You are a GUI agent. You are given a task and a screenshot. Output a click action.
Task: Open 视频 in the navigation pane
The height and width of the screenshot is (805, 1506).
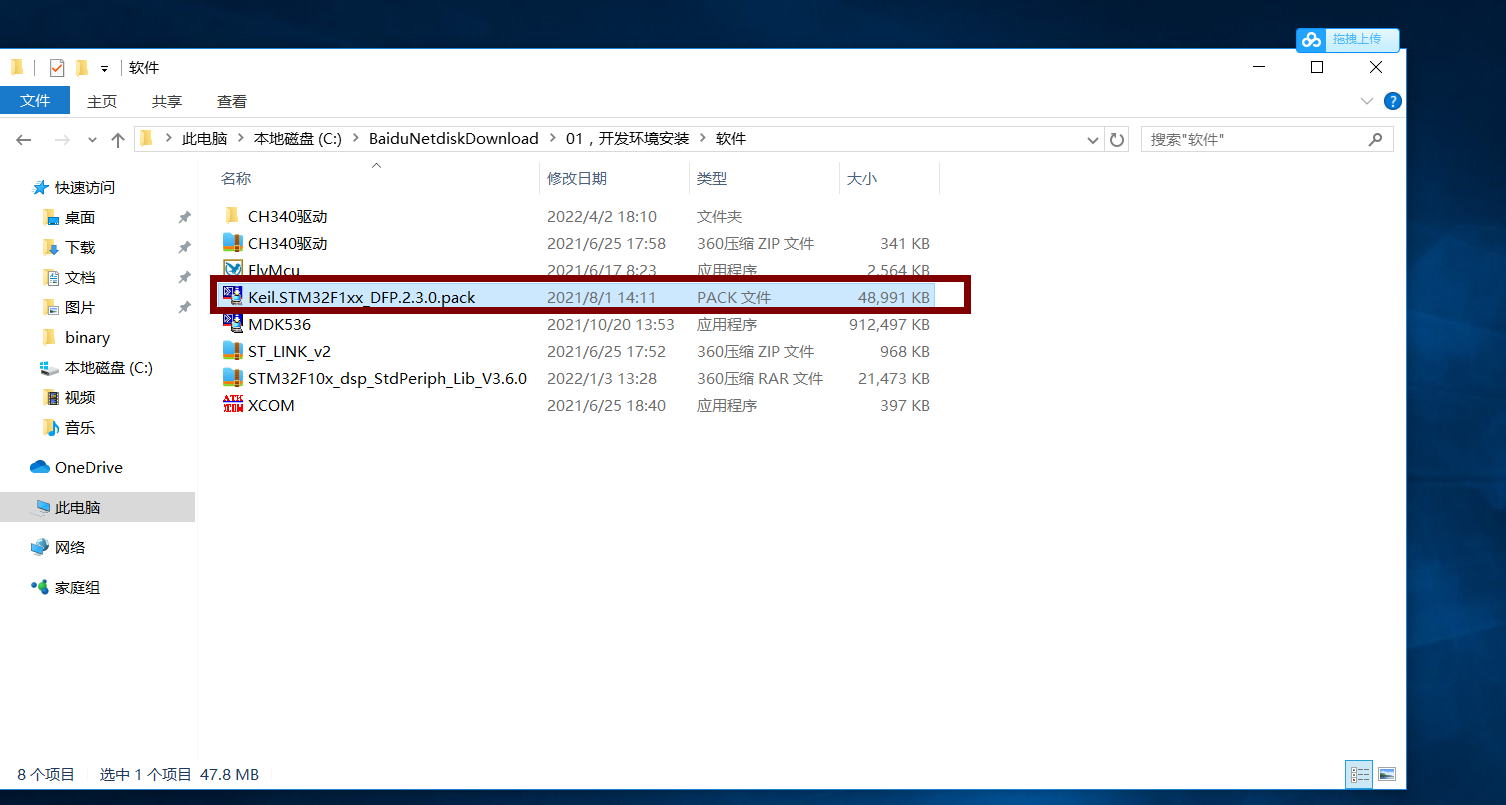80,397
